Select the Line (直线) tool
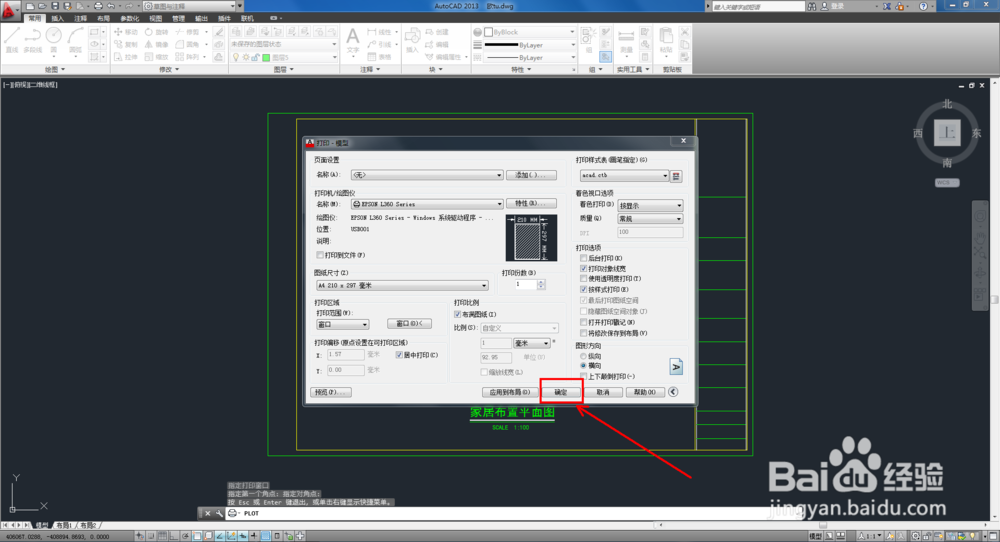The height and width of the screenshot is (542, 1000). 12,40
